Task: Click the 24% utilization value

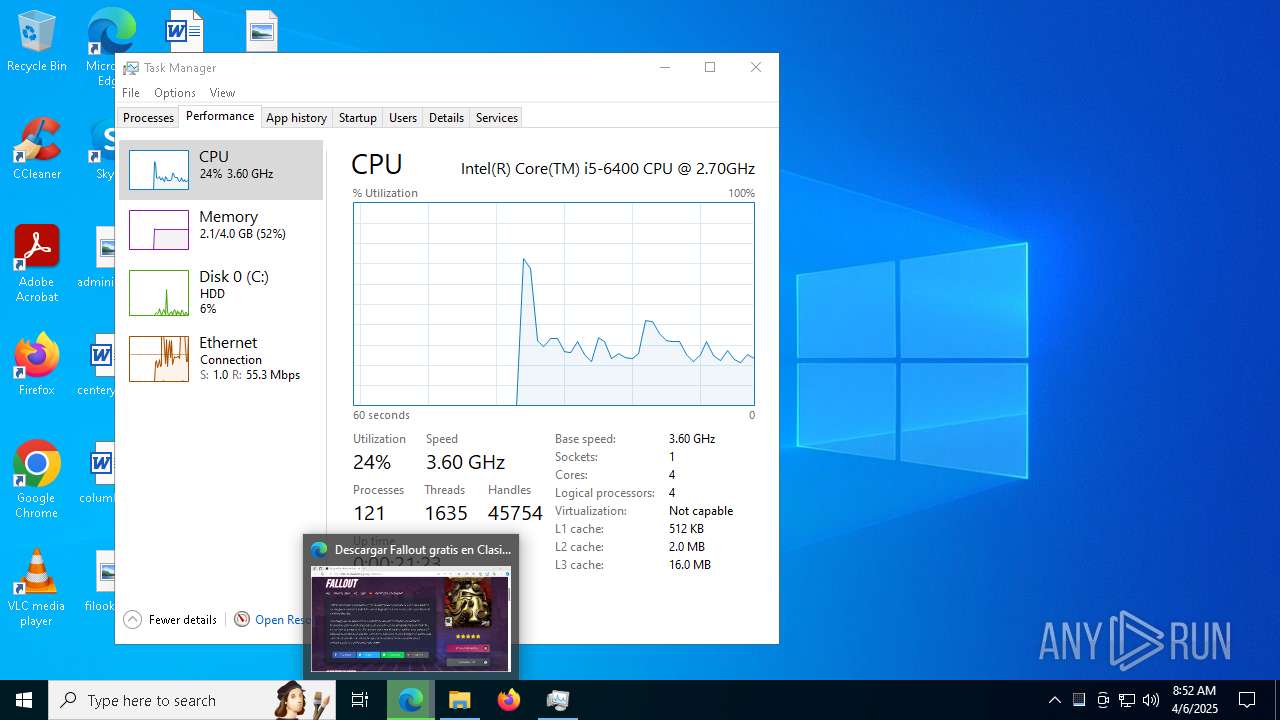Action: tap(372, 462)
